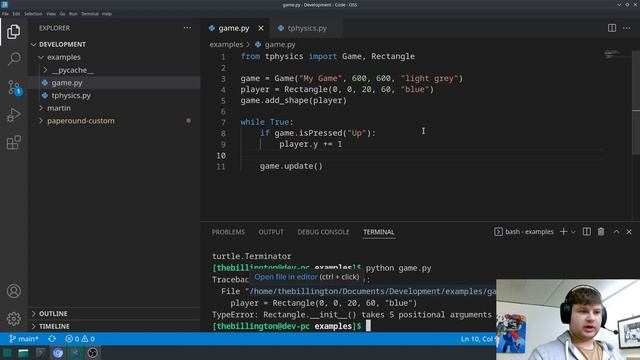Open the terminal app in taskbar
This screenshot has width=640, height=360.
point(40,353)
